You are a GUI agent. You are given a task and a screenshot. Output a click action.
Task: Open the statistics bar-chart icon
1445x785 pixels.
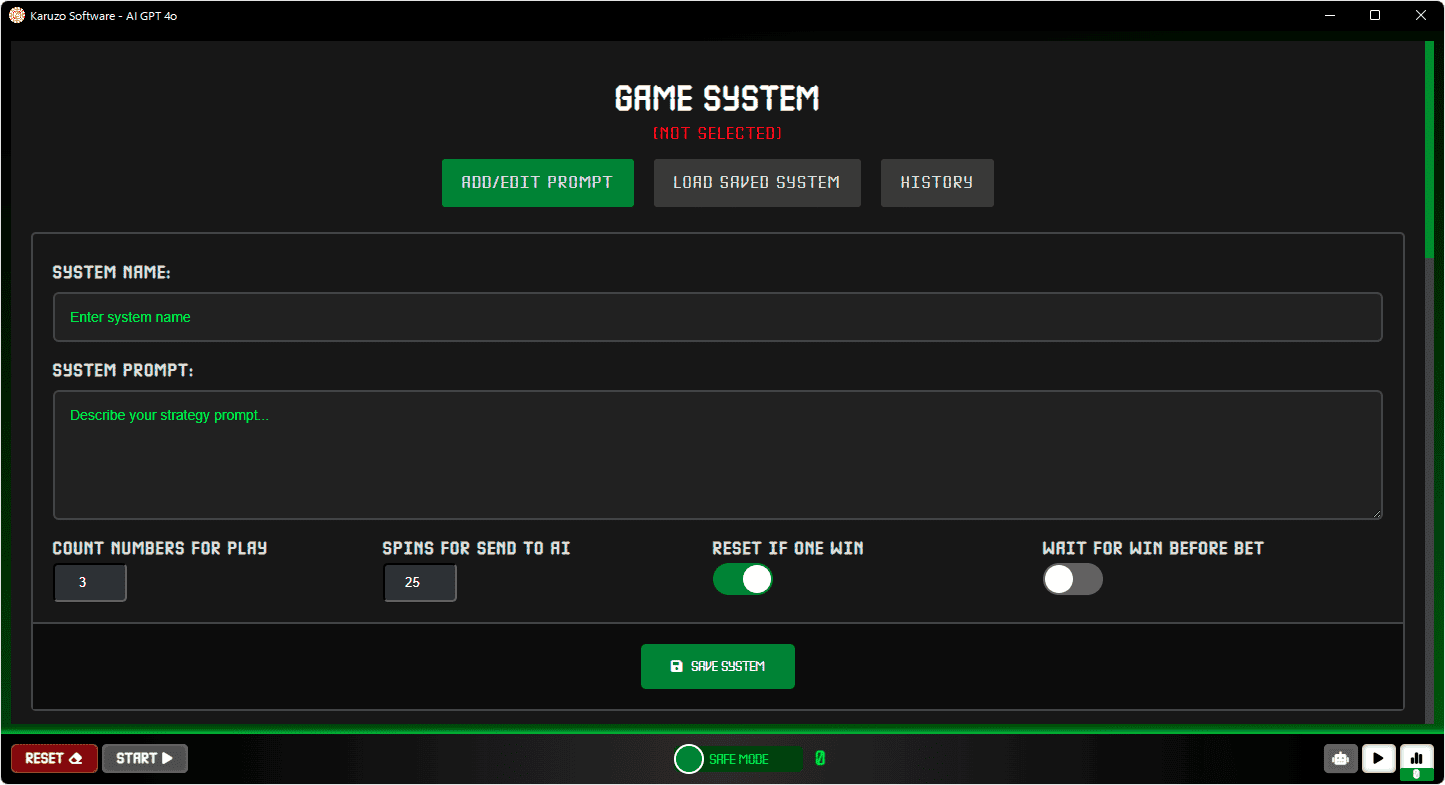point(1417,758)
